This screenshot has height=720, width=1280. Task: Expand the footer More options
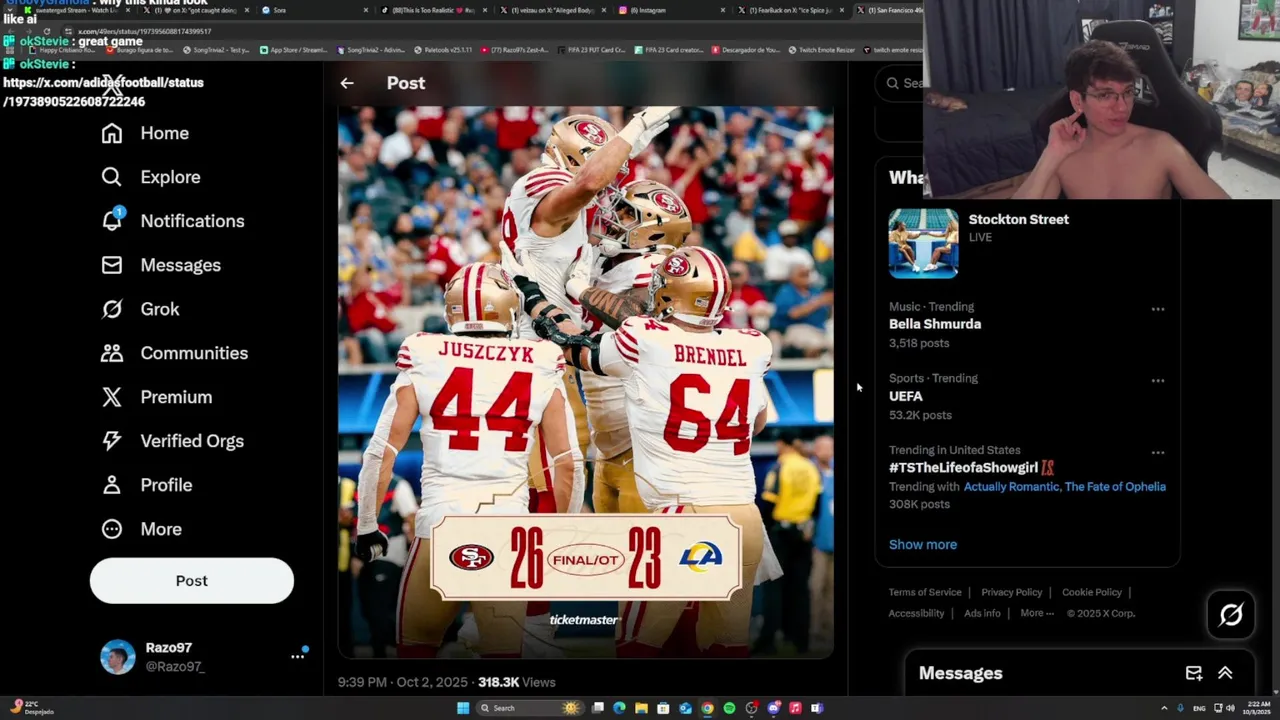click(x=1037, y=613)
